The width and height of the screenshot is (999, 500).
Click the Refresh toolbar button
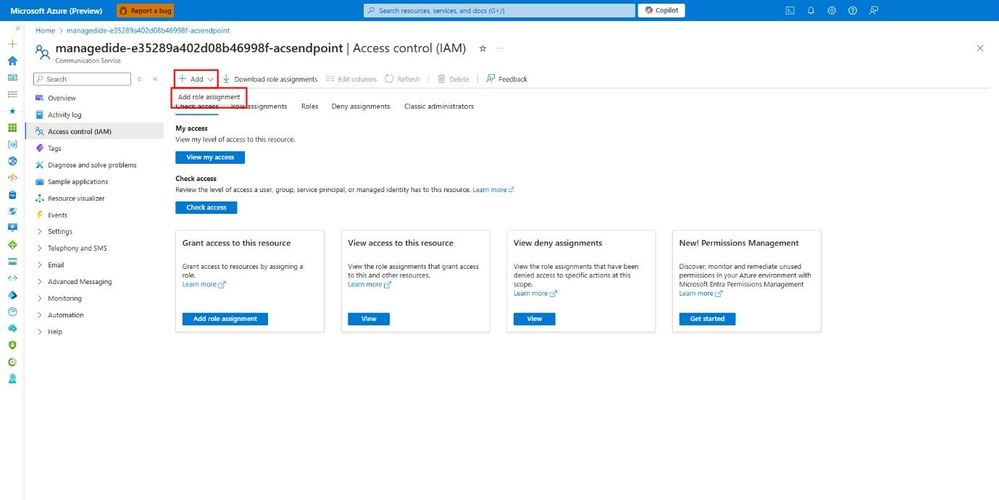[x=402, y=79]
